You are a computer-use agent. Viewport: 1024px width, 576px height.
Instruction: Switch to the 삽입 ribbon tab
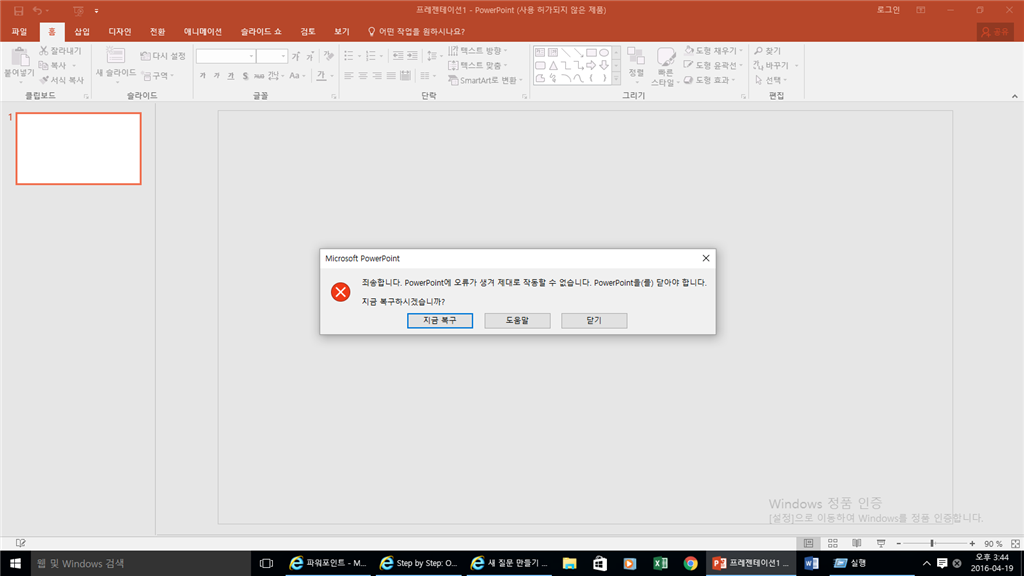pos(82,31)
